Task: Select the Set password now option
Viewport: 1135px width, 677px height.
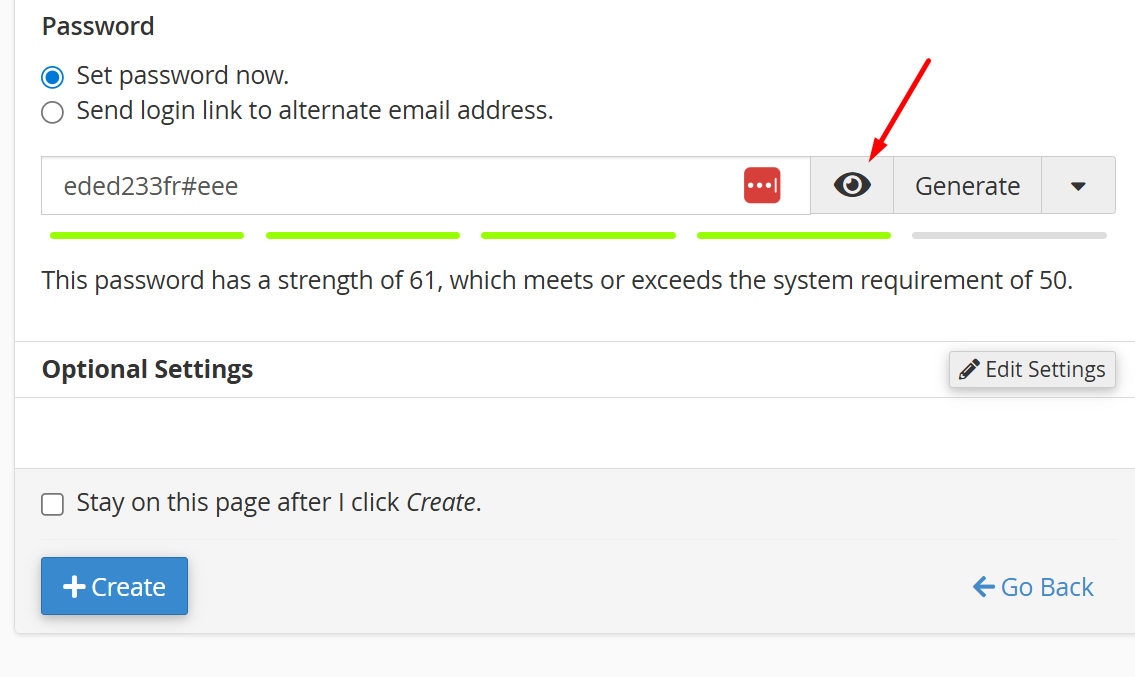Action: [x=52, y=77]
